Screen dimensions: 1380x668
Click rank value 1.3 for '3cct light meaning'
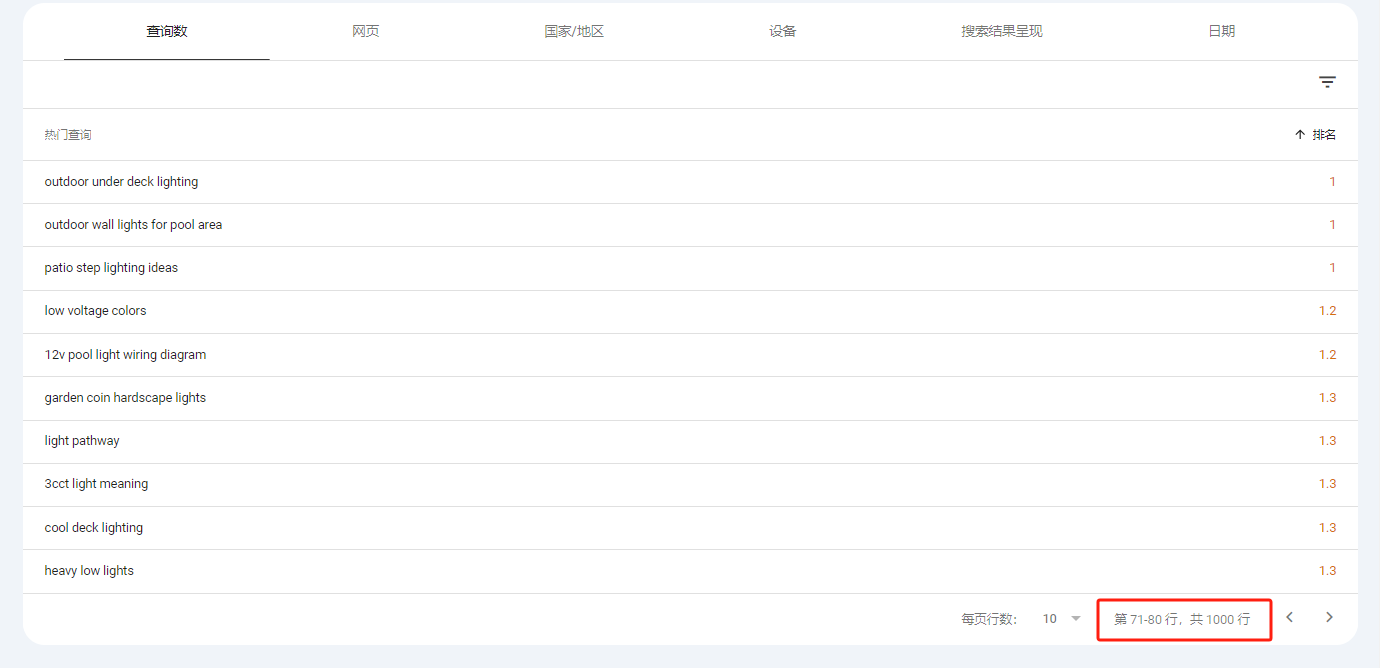[x=1327, y=484]
